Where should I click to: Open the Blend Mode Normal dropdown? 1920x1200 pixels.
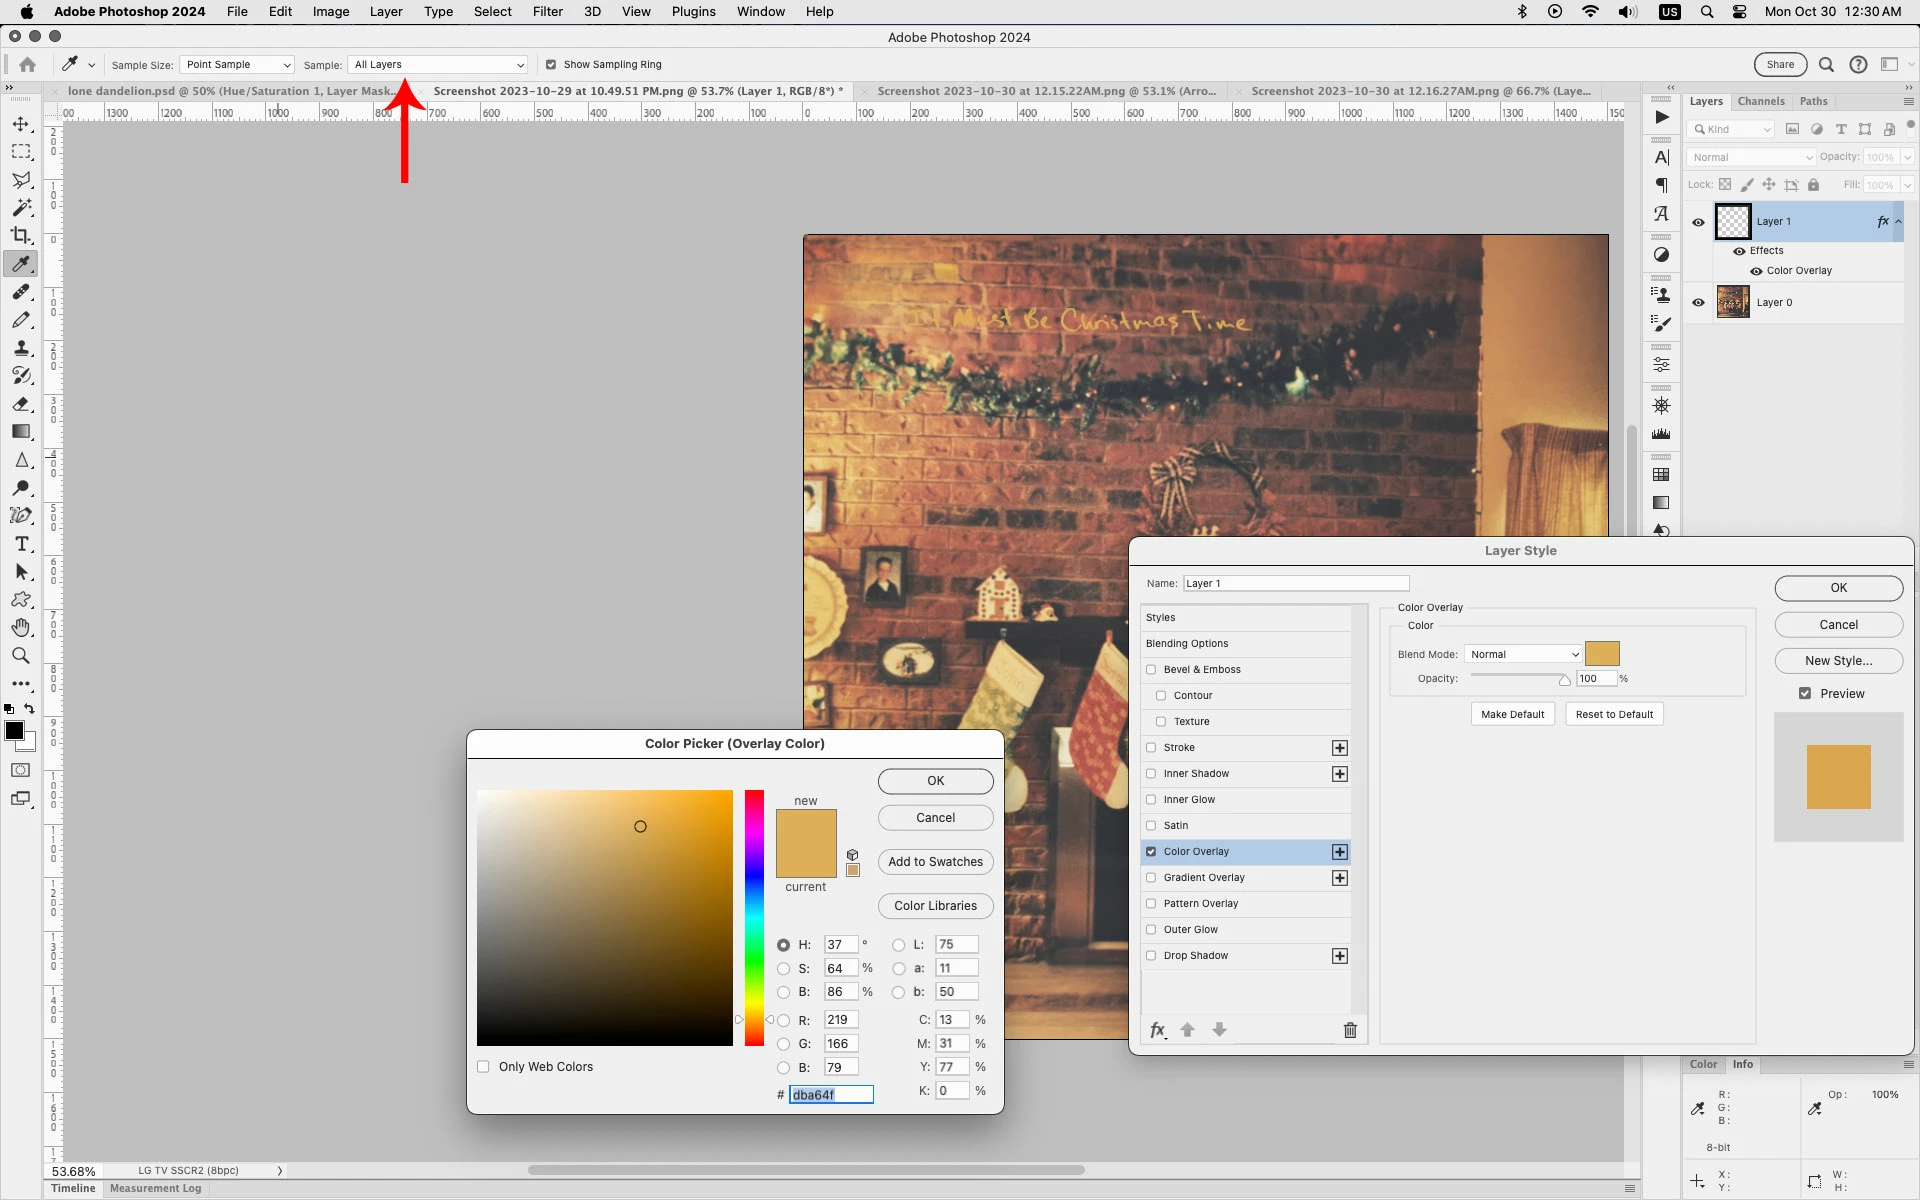(1523, 654)
